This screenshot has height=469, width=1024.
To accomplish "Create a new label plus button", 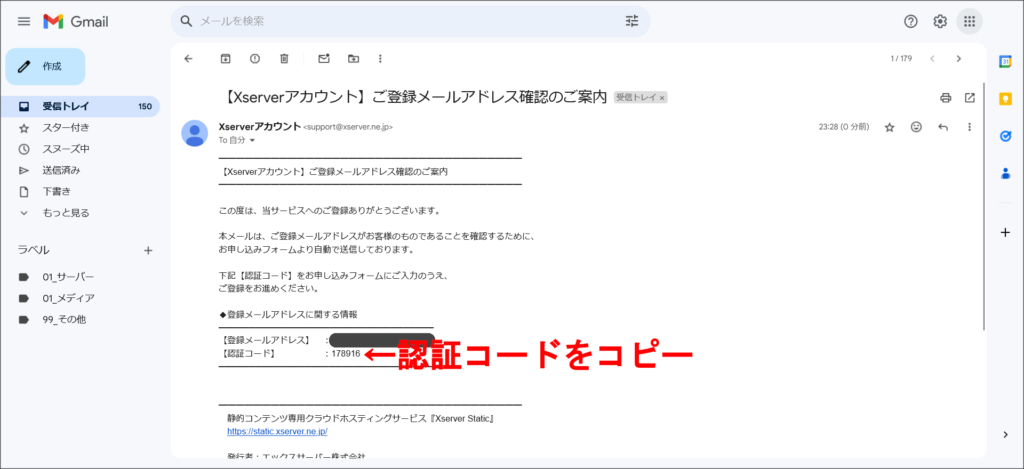I will tap(148, 250).
